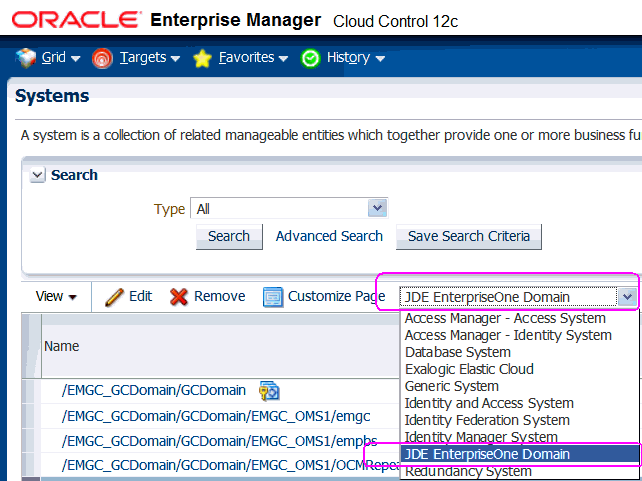Screen dimensions: 642x481
Task: Open the EMGC_OMS1/emgc system link
Action: (x=216, y=416)
